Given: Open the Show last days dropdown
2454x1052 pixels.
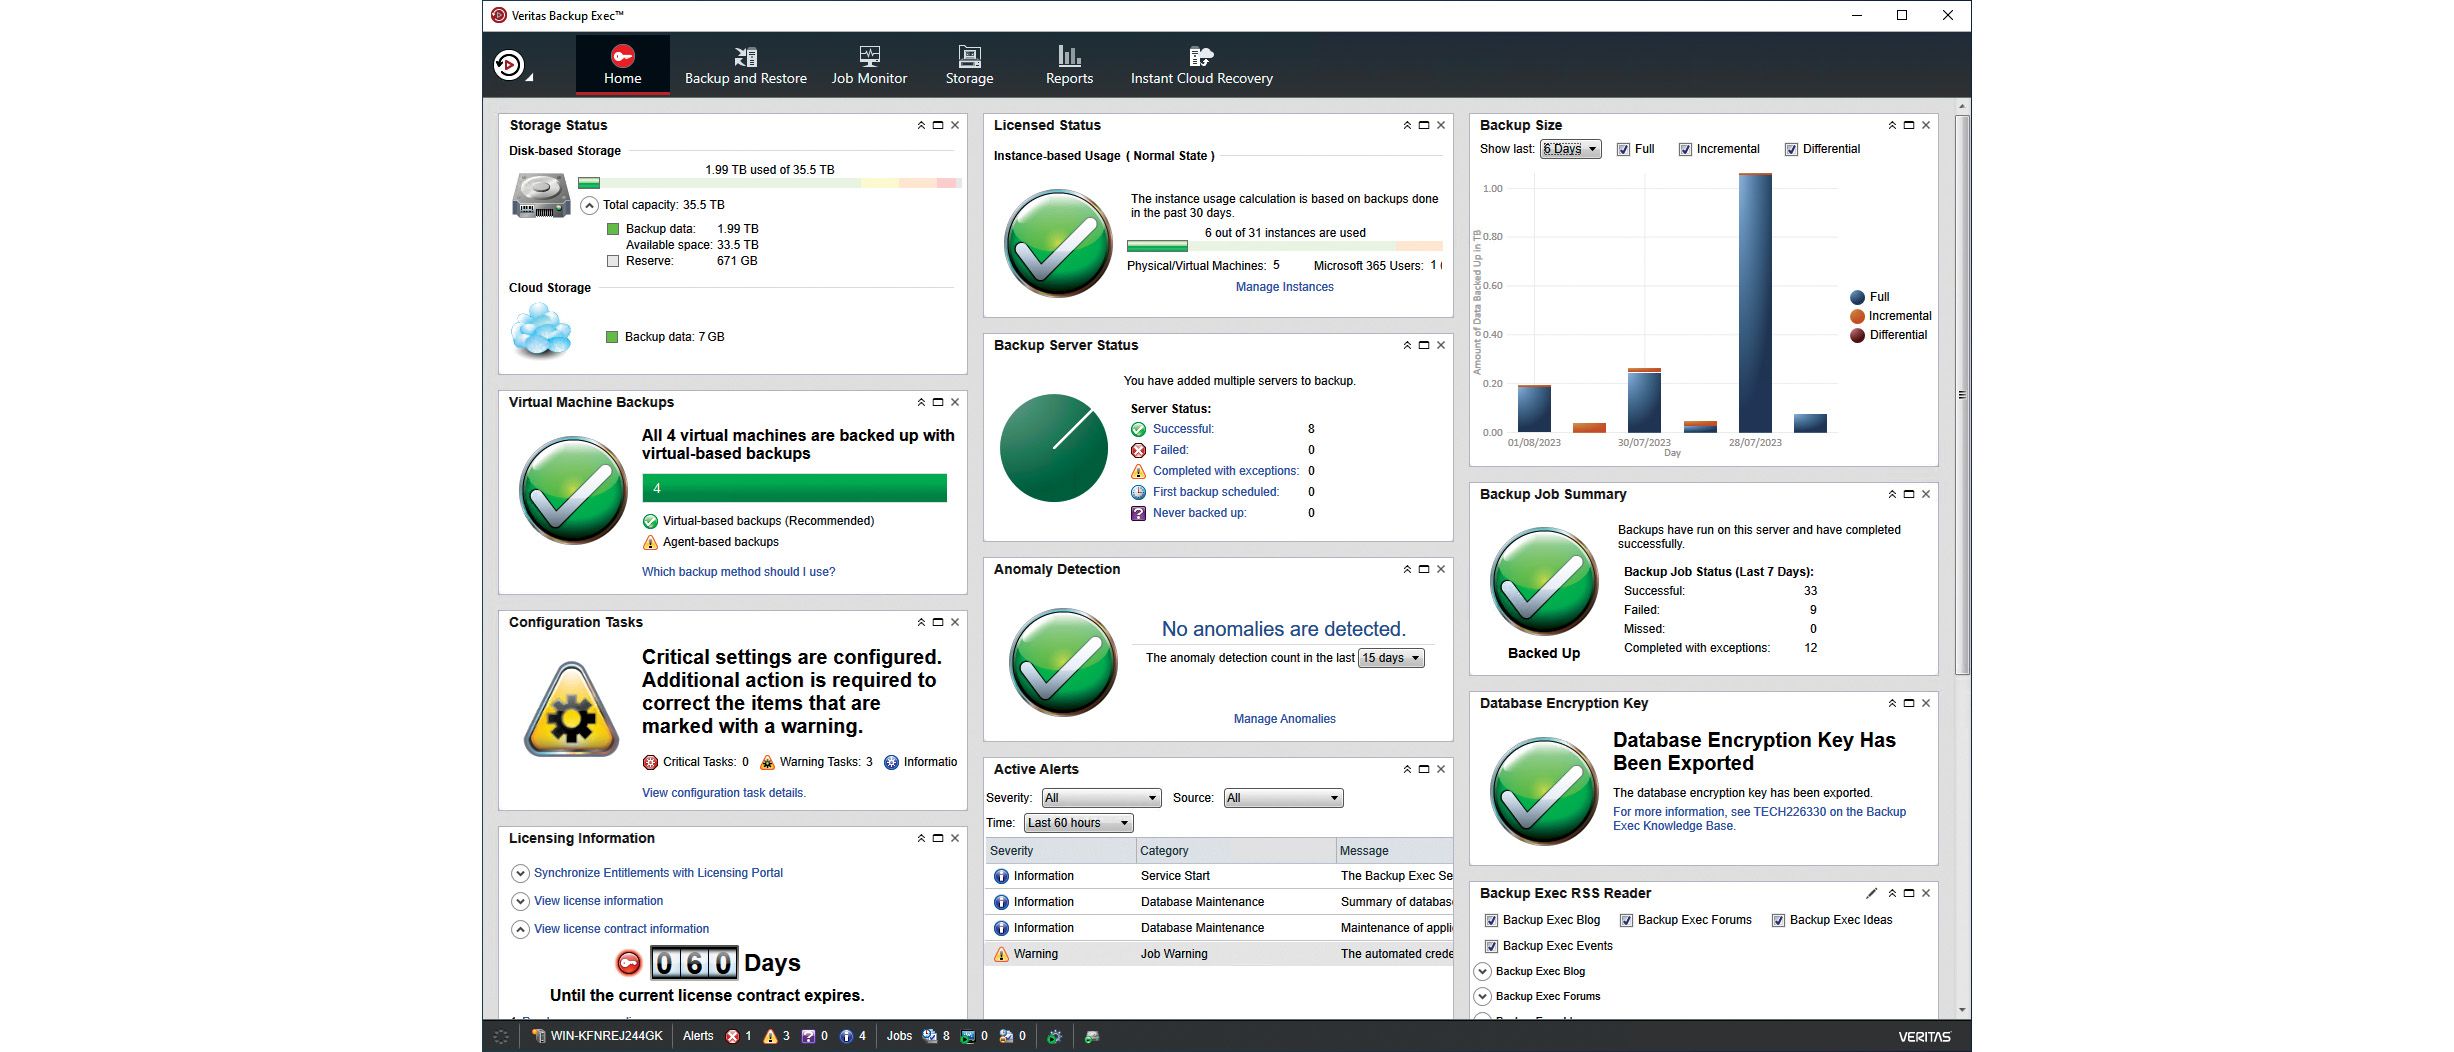Looking at the screenshot, I should click(x=1571, y=149).
